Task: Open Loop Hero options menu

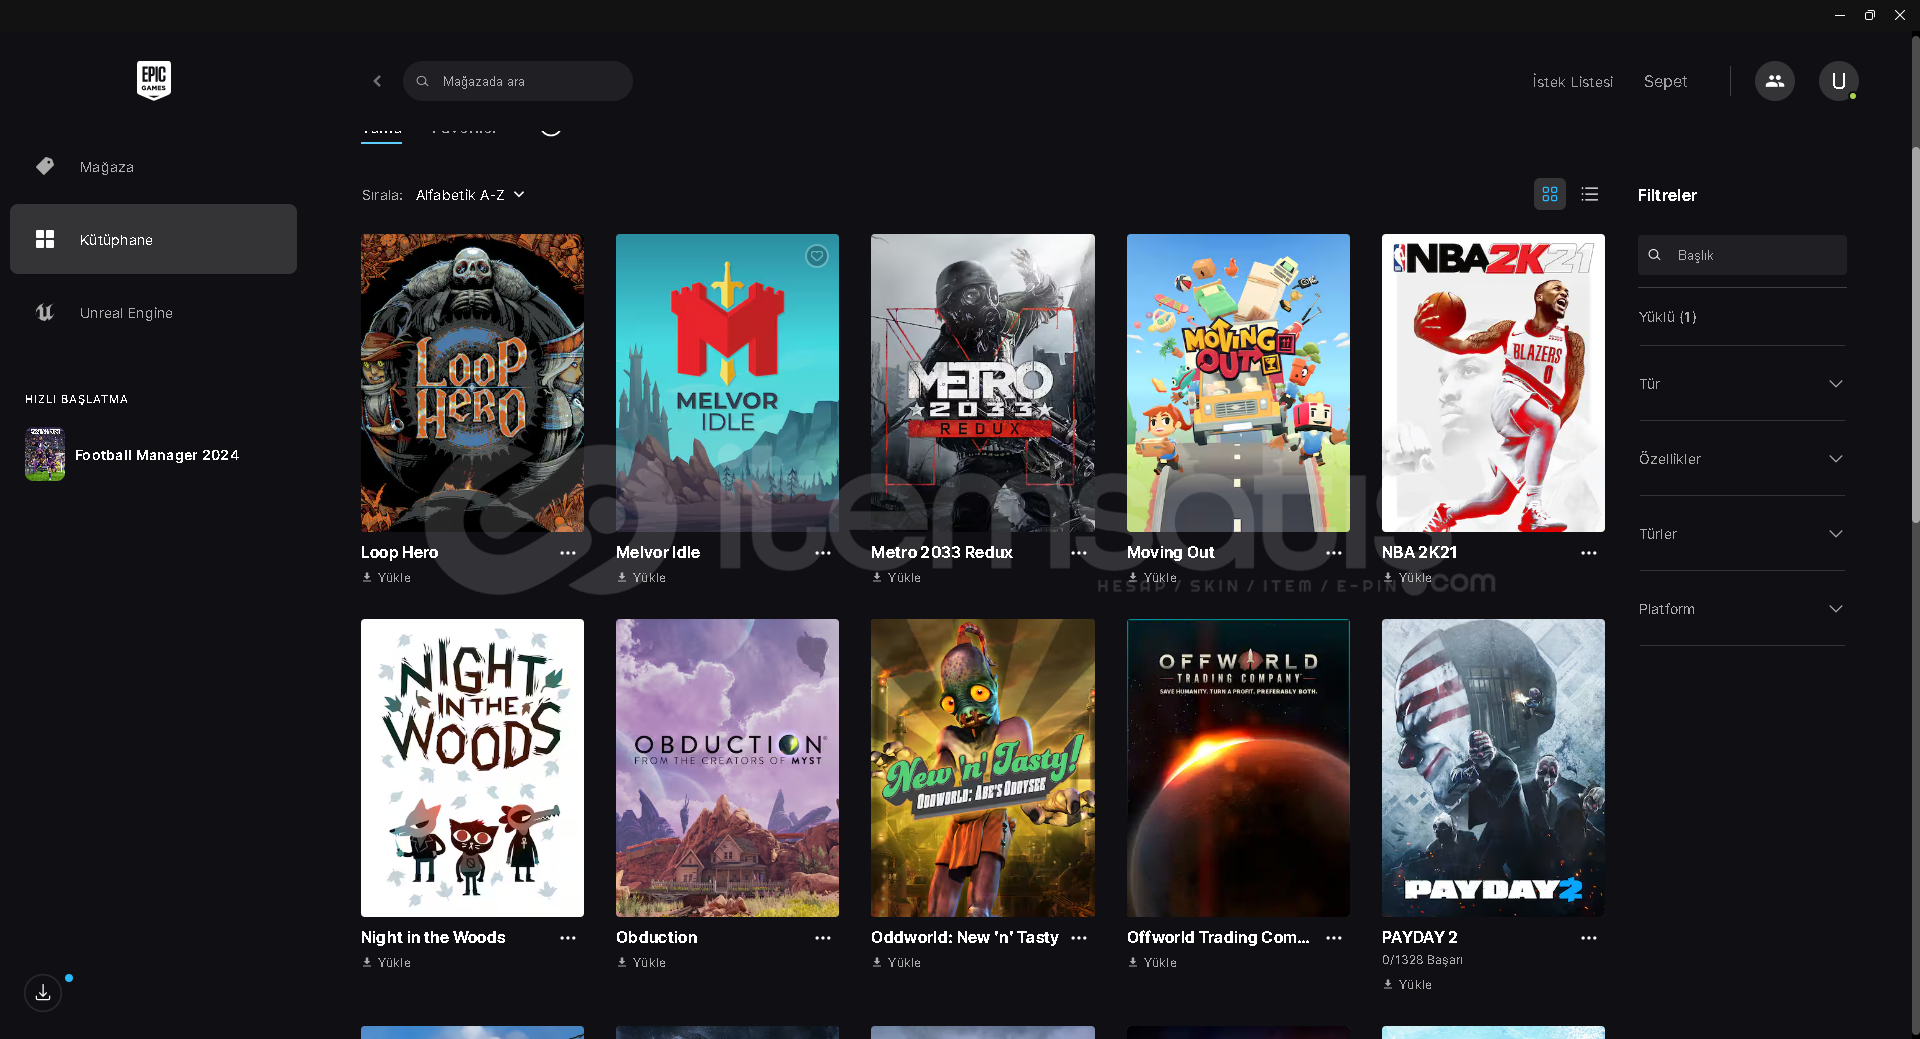Action: click(568, 553)
